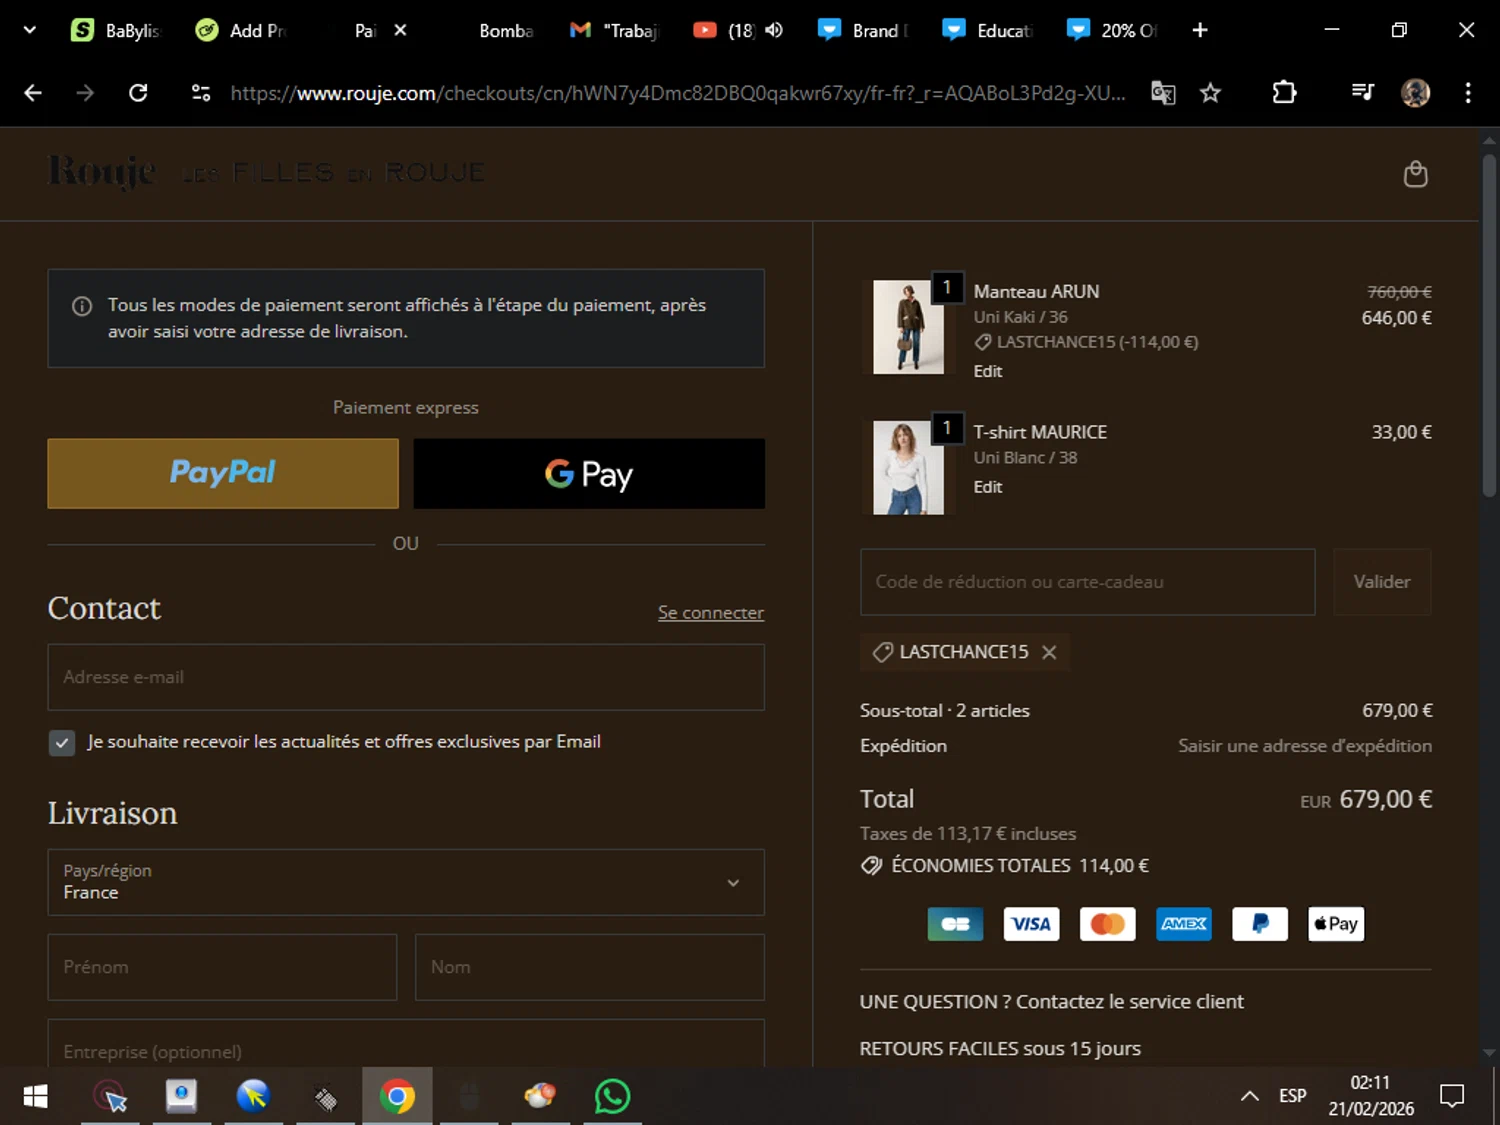Image resolution: width=1500 pixels, height=1125 pixels.
Task: Reload the current page
Action: [x=138, y=93]
